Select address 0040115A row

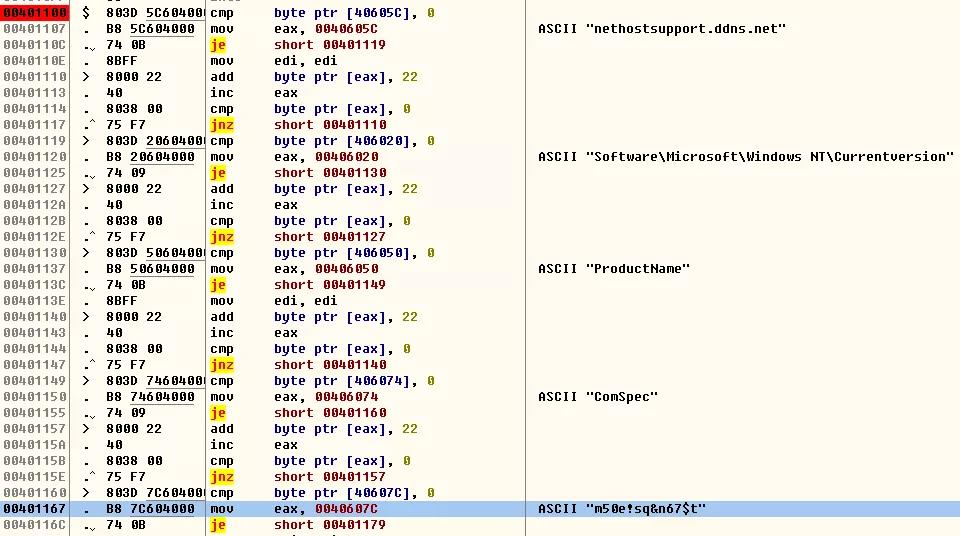(35, 445)
